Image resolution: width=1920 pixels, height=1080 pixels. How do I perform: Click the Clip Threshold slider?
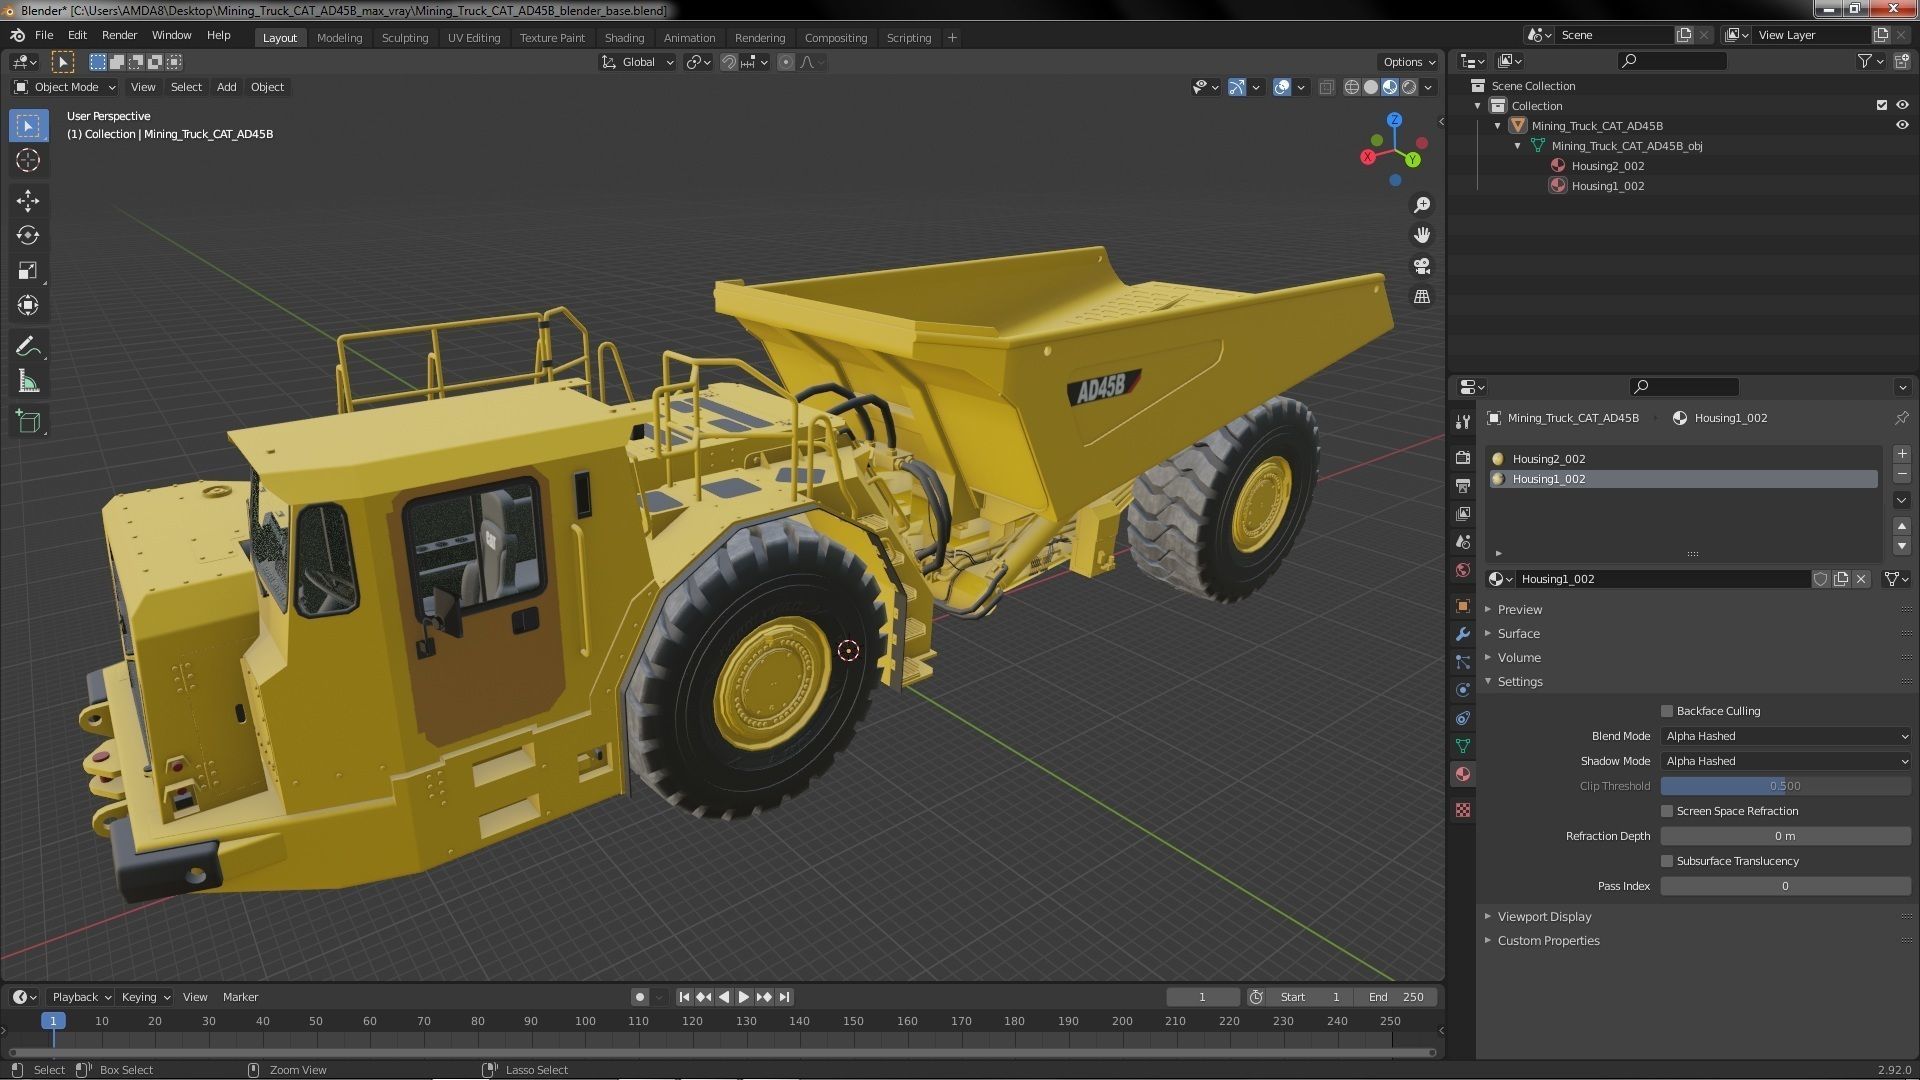coord(1785,786)
